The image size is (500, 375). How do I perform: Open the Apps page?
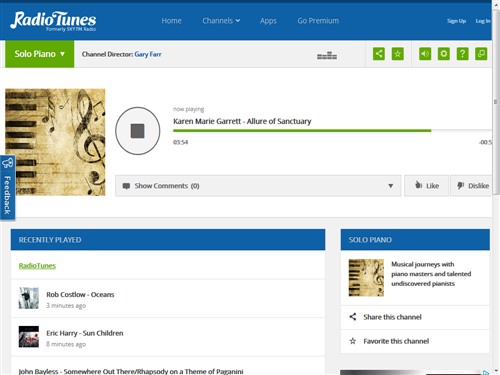[x=268, y=21]
